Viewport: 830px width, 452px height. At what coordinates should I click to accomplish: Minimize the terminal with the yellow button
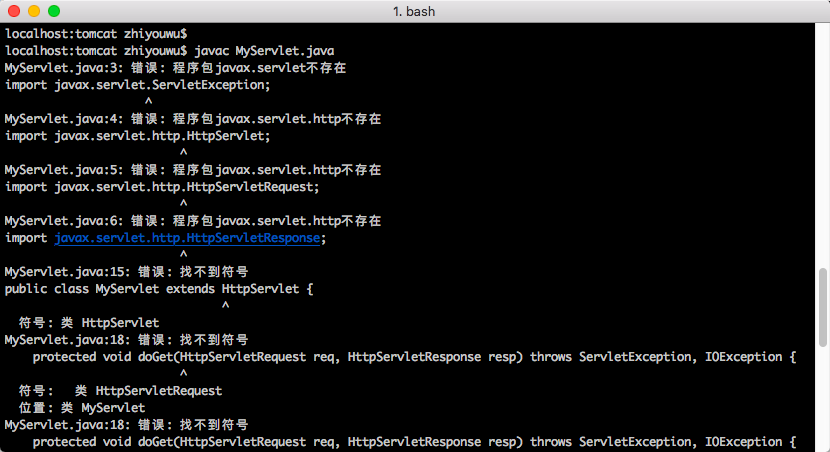(x=34, y=11)
